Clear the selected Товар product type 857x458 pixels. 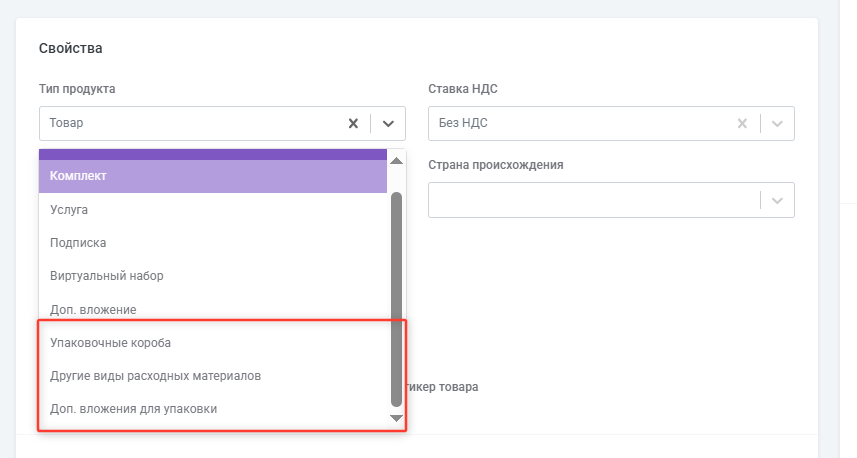(353, 124)
